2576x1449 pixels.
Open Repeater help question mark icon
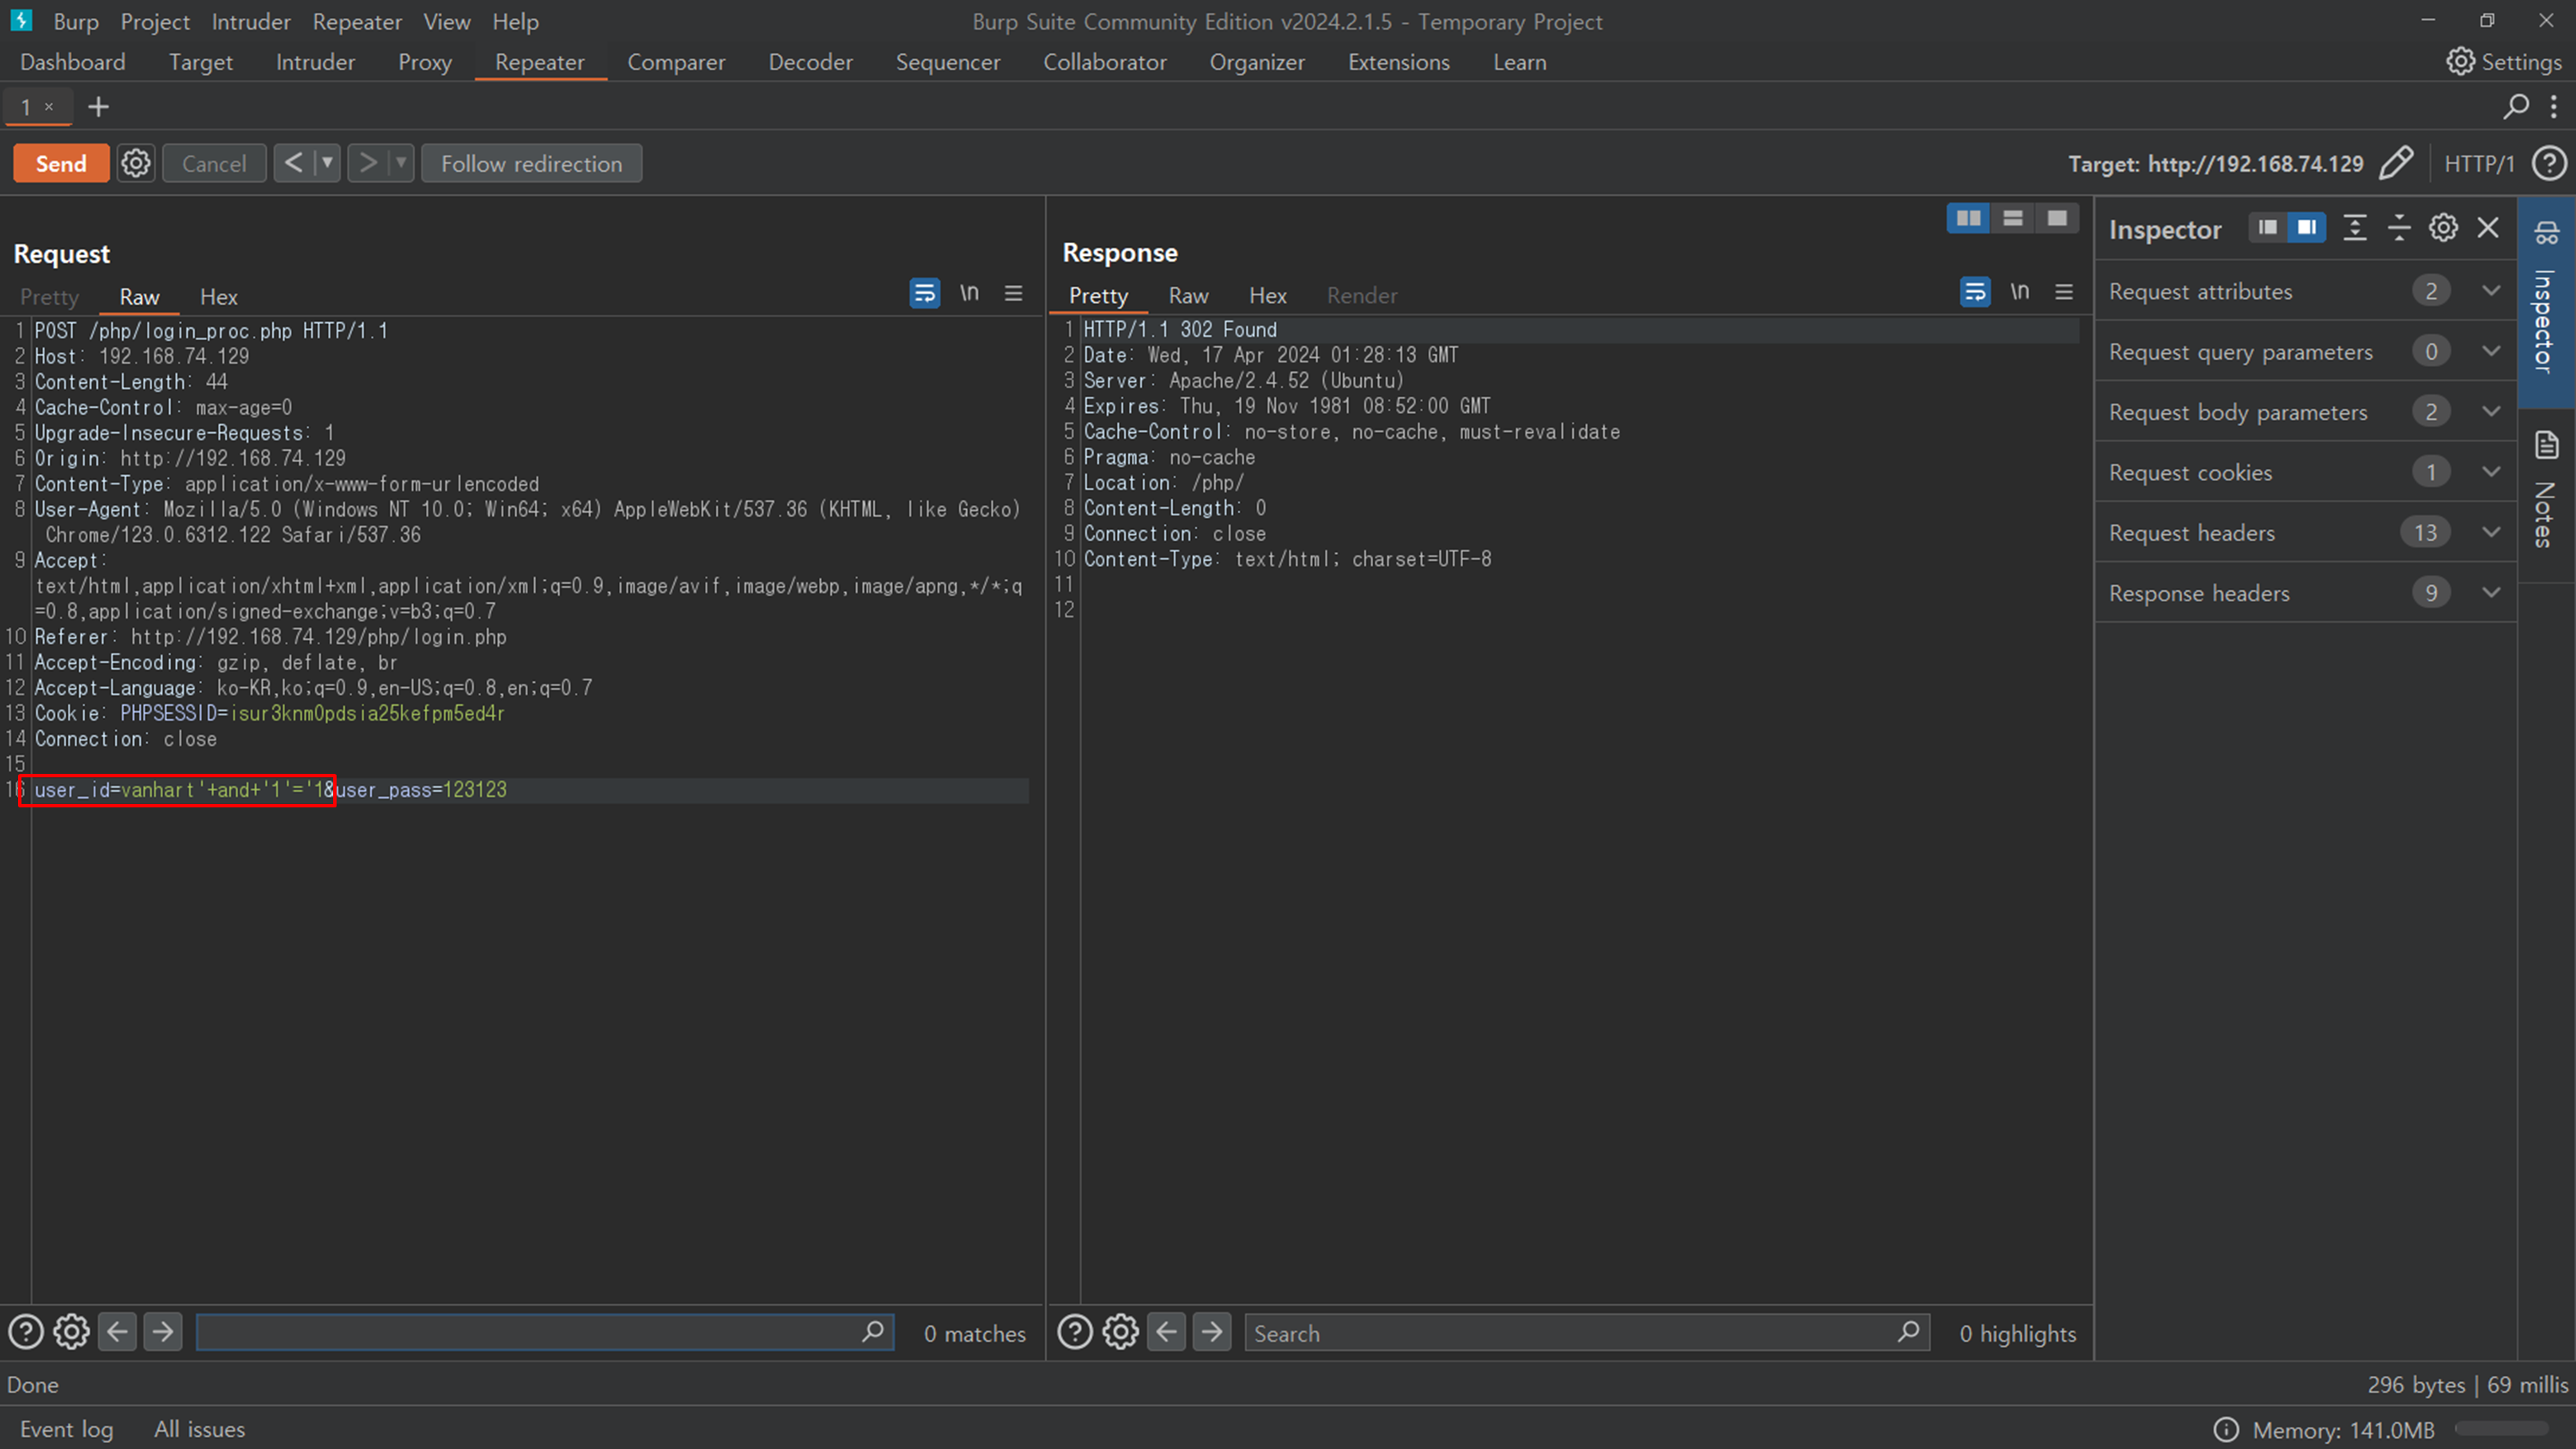(2549, 163)
